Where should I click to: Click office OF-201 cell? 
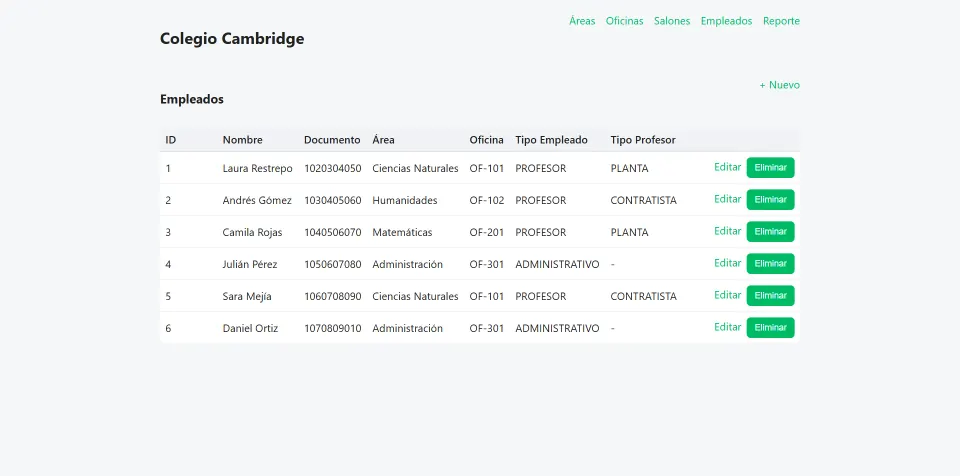tap(487, 232)
